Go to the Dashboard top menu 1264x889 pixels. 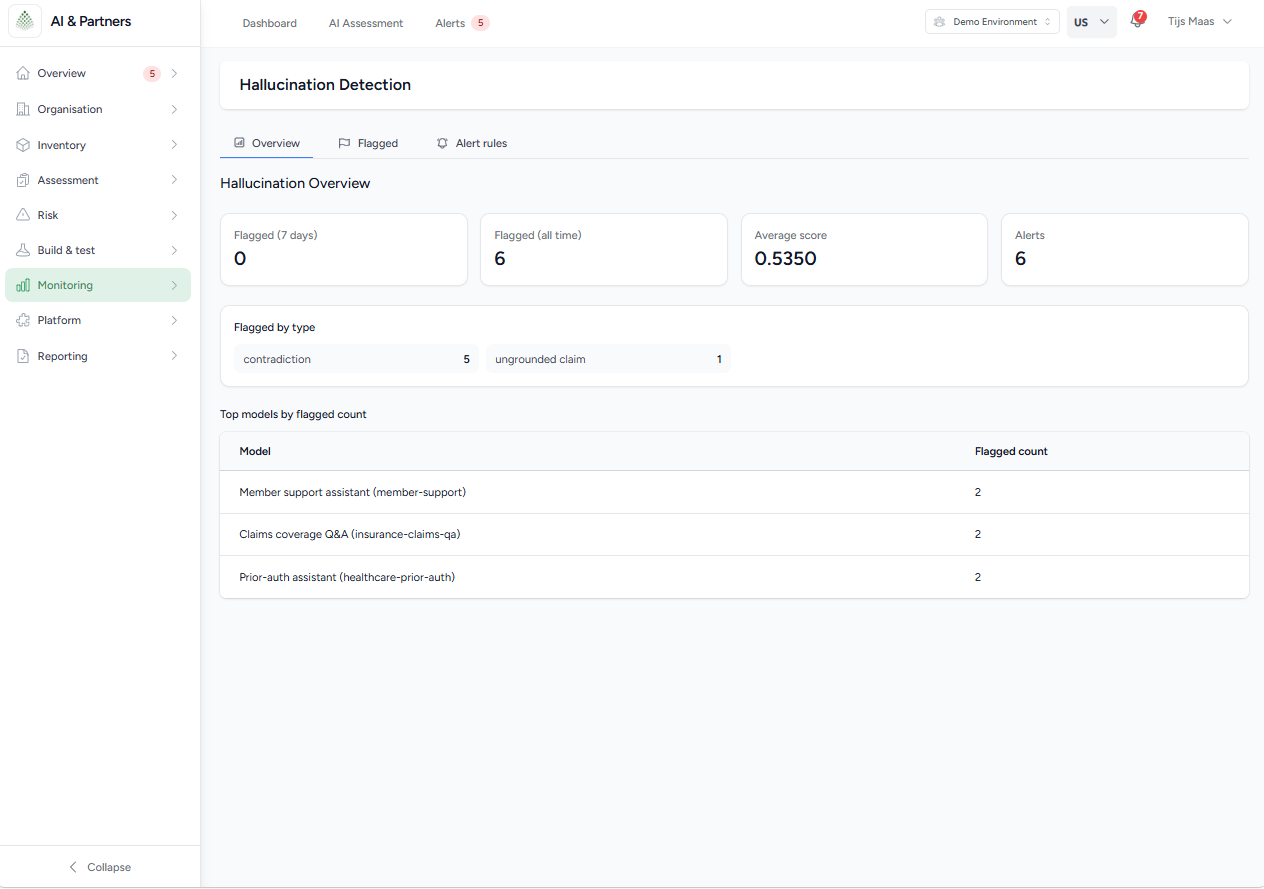coord(269,23)
